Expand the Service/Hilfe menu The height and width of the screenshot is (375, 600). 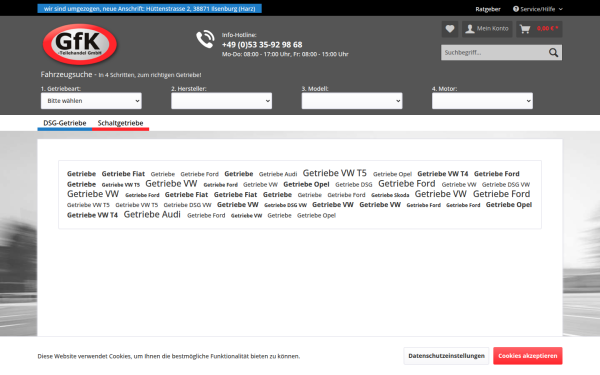tap(538, 9)
